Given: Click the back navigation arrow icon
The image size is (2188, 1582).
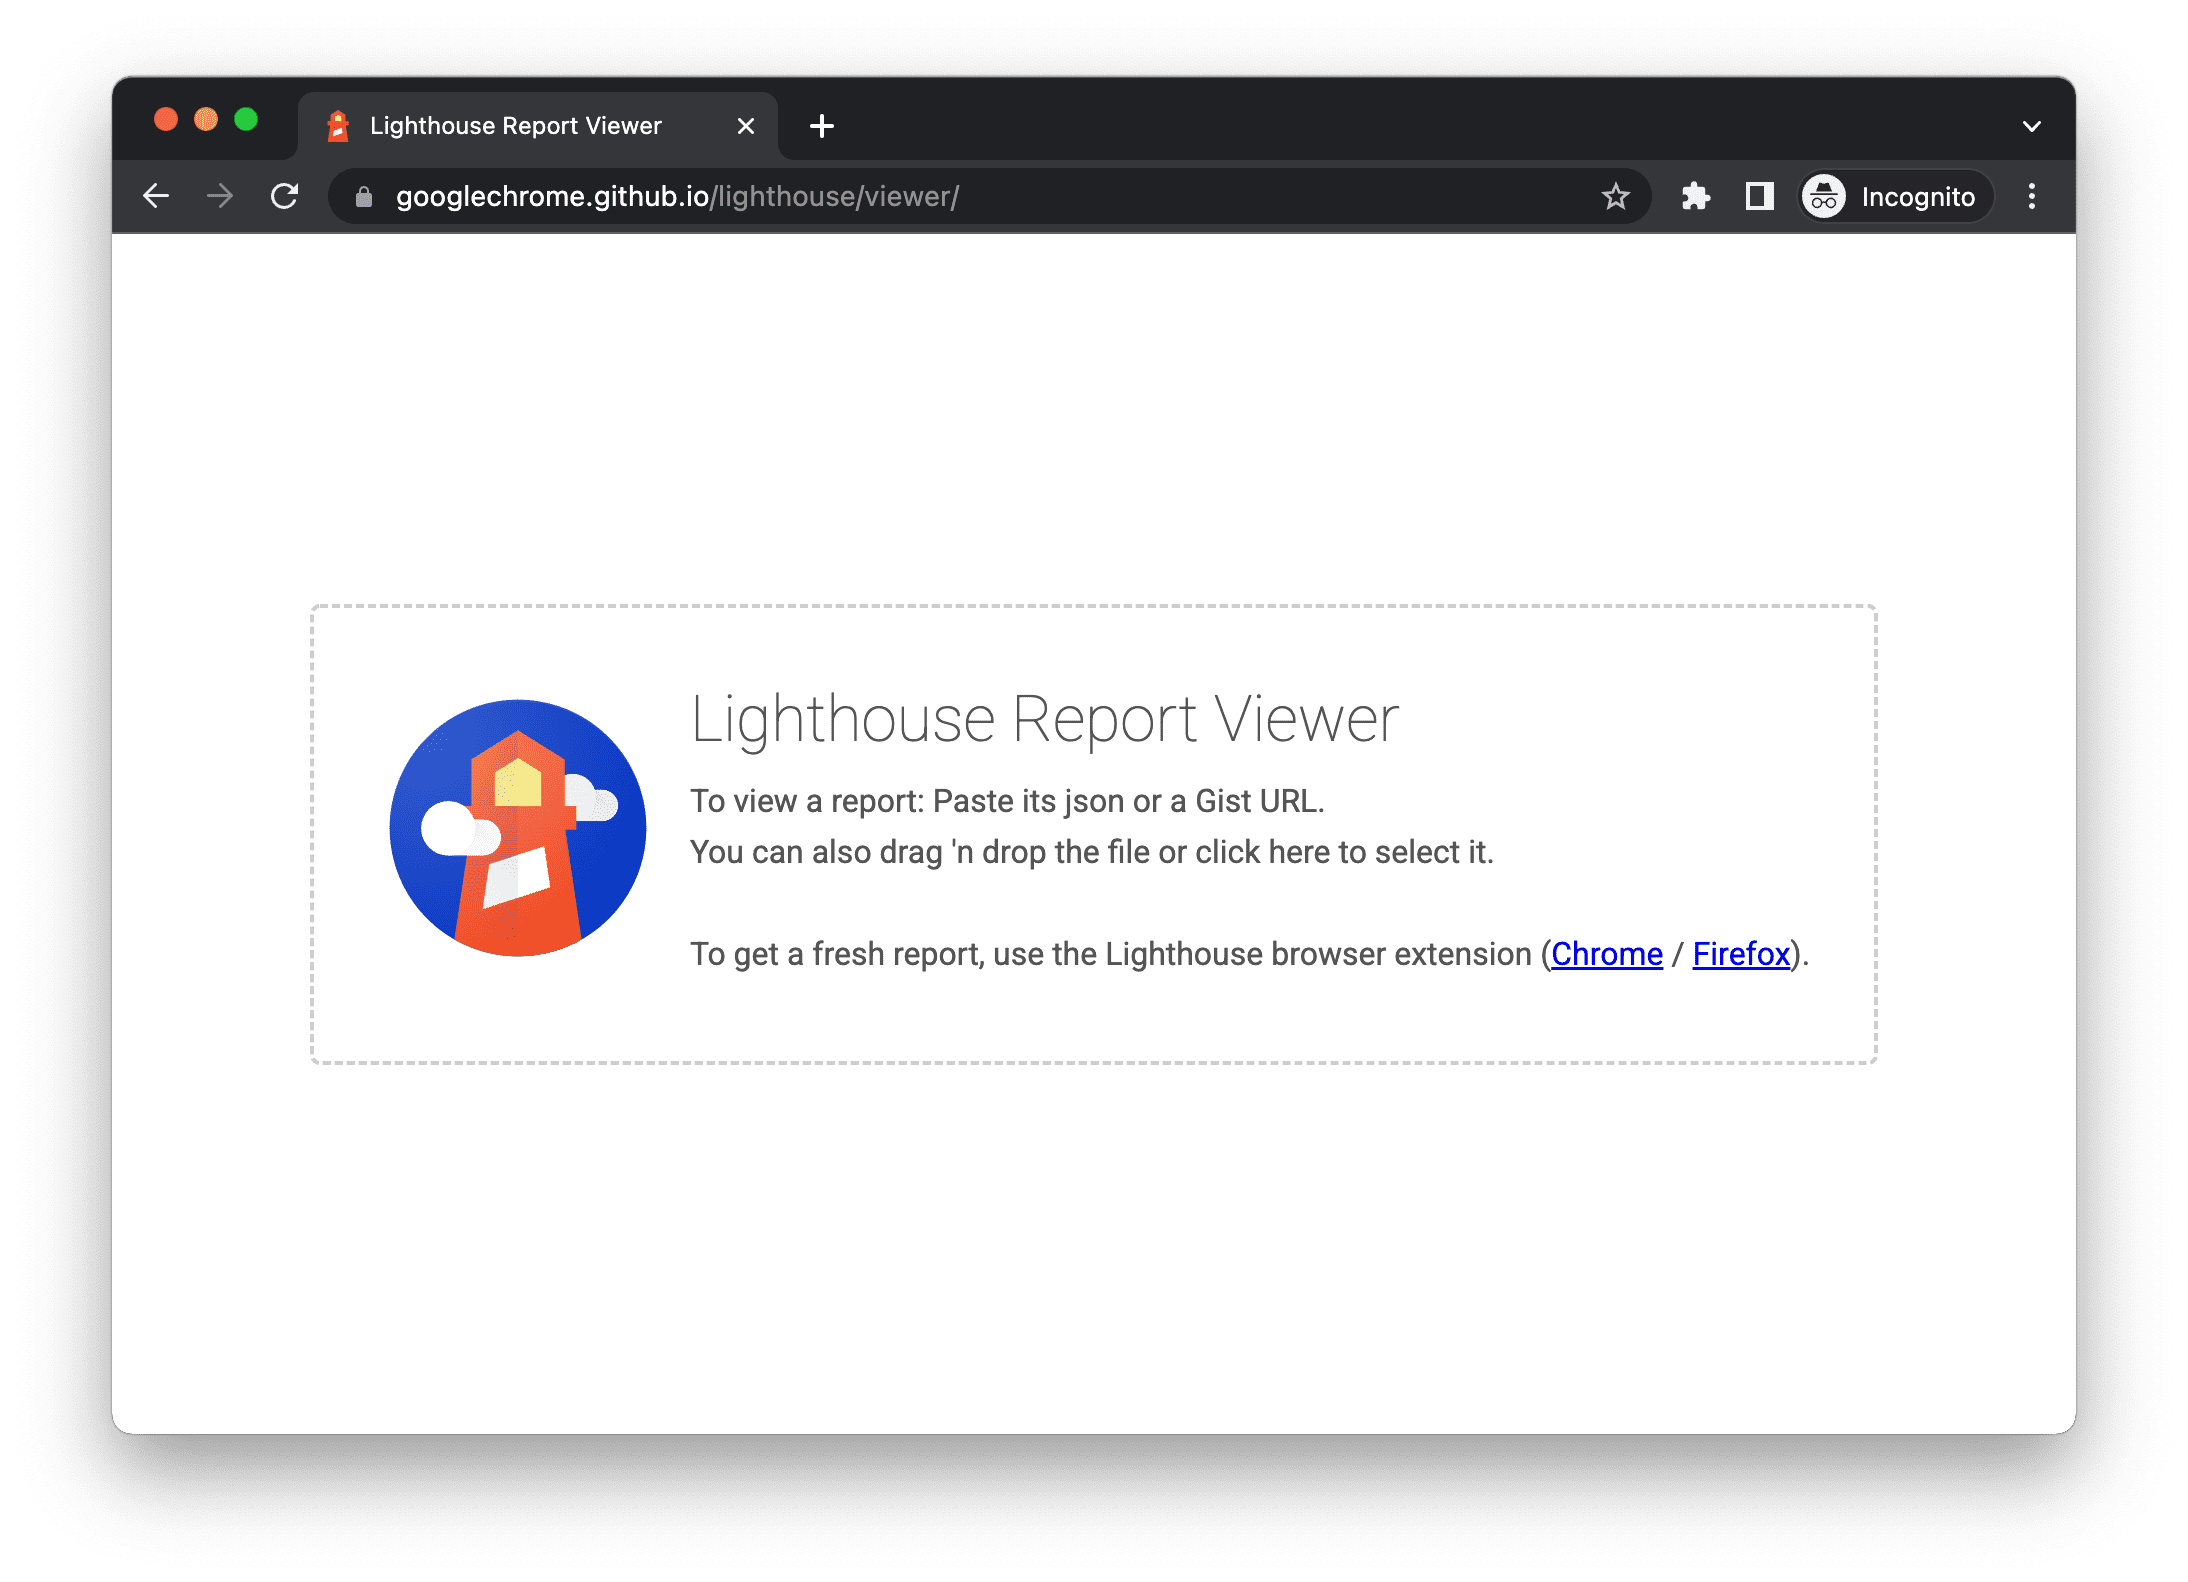Looking at the screenshot, I should [x=156, y=195].
